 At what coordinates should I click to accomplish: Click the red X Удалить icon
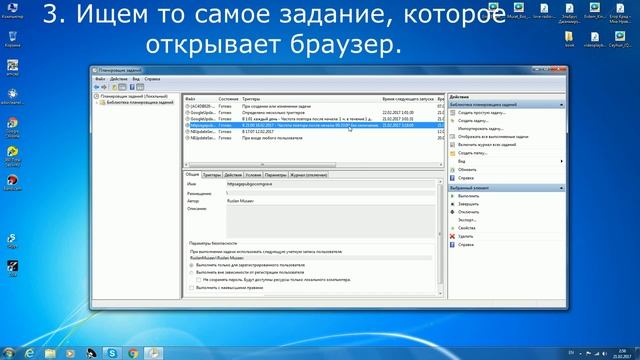coord(452,236)
